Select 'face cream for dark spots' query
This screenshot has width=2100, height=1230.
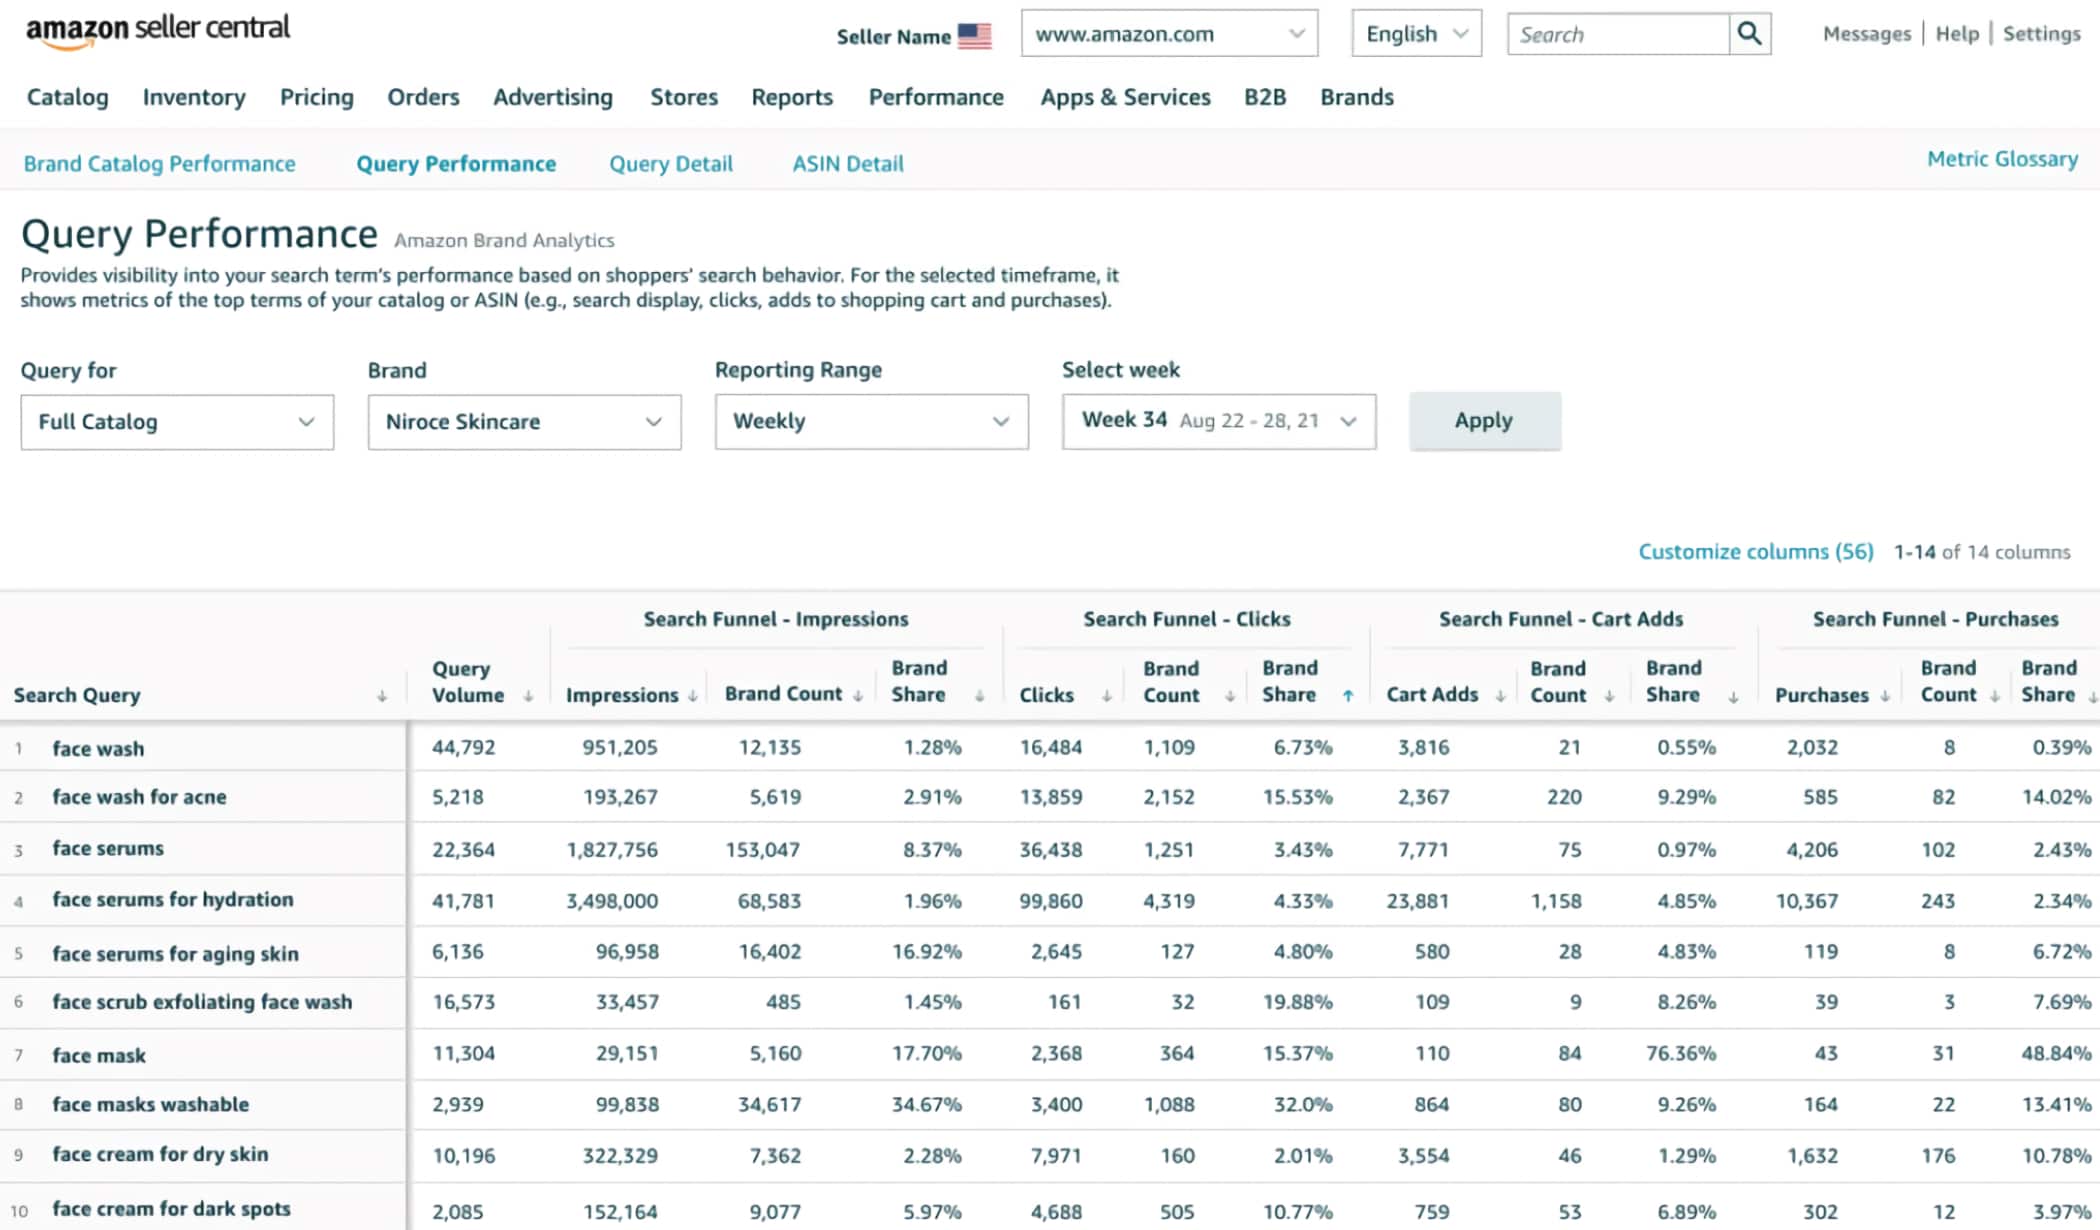[171, 1209]
